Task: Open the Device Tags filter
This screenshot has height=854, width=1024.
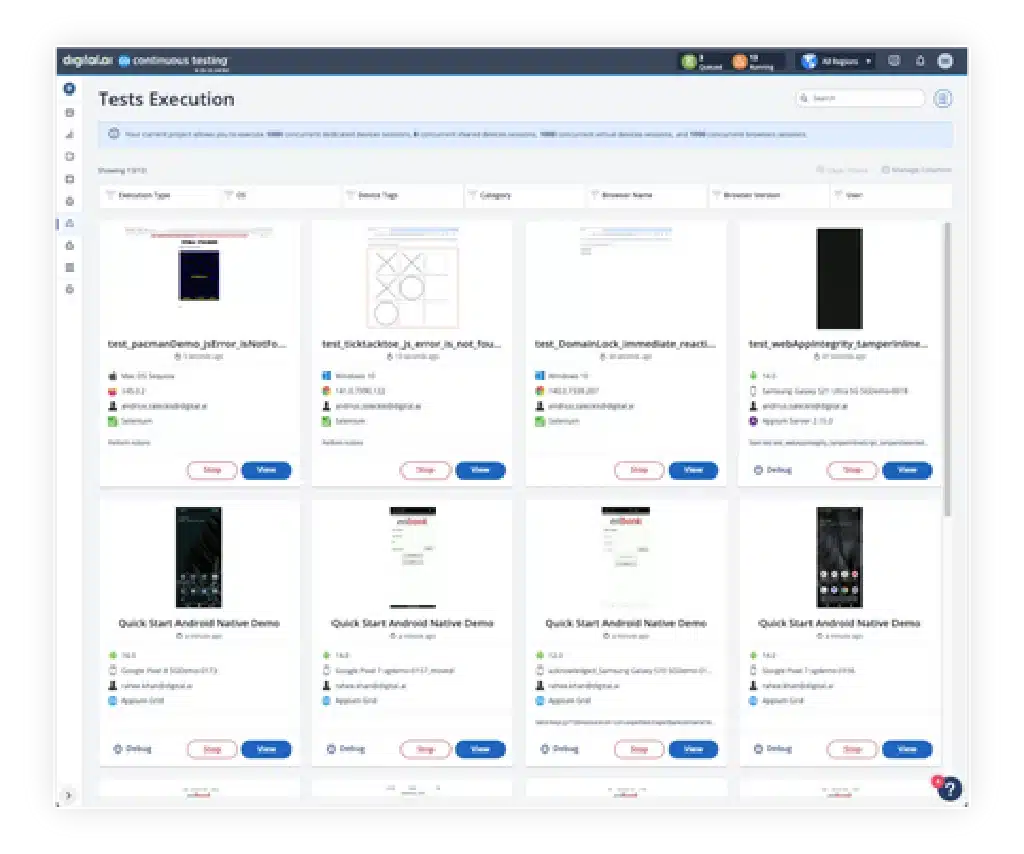Action: pyautogui.click(x=403, y=195)
